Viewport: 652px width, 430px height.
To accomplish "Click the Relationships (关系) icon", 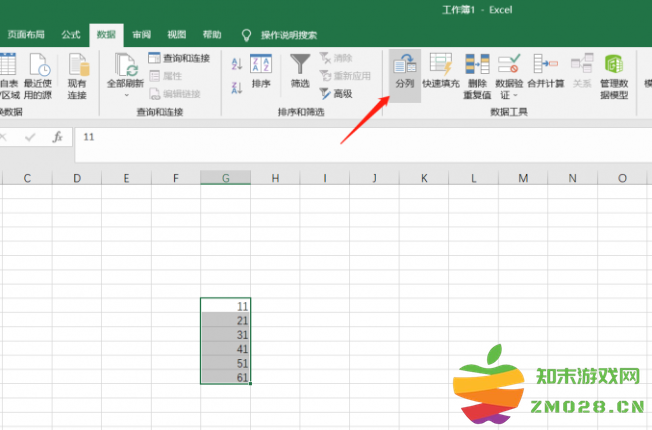I will click(x=582, y=63).
